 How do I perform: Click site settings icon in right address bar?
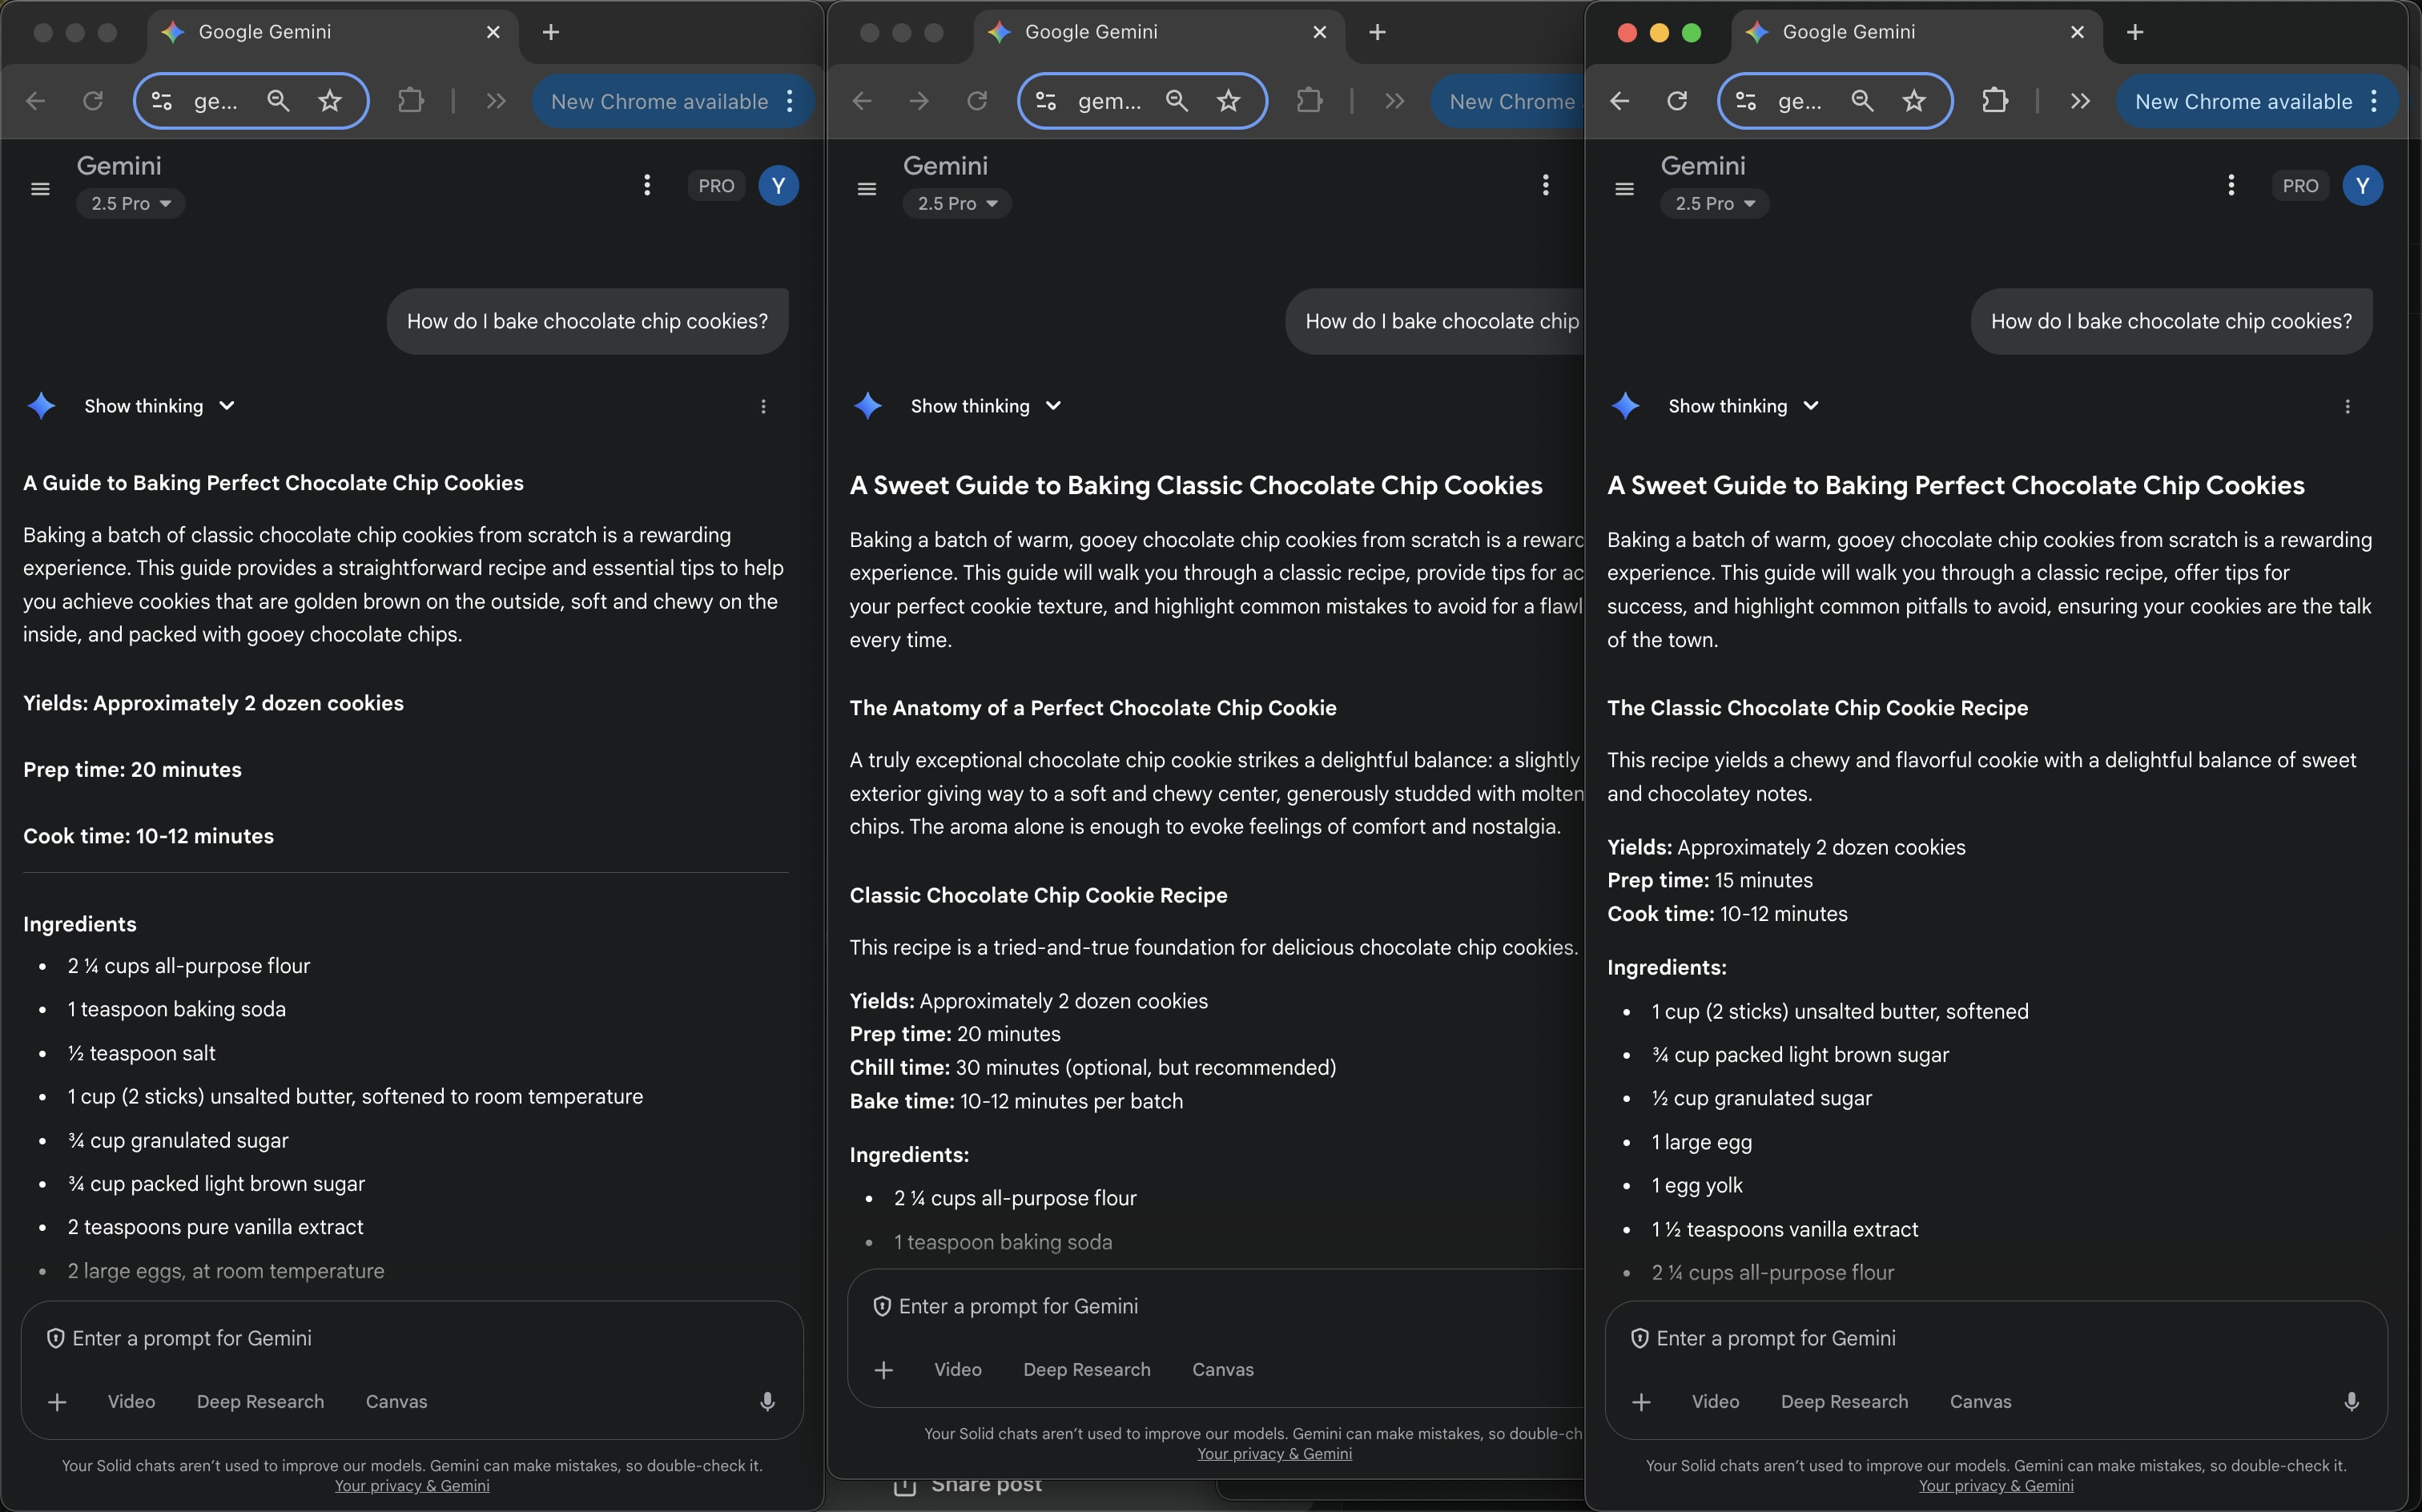pos(1746,101)
